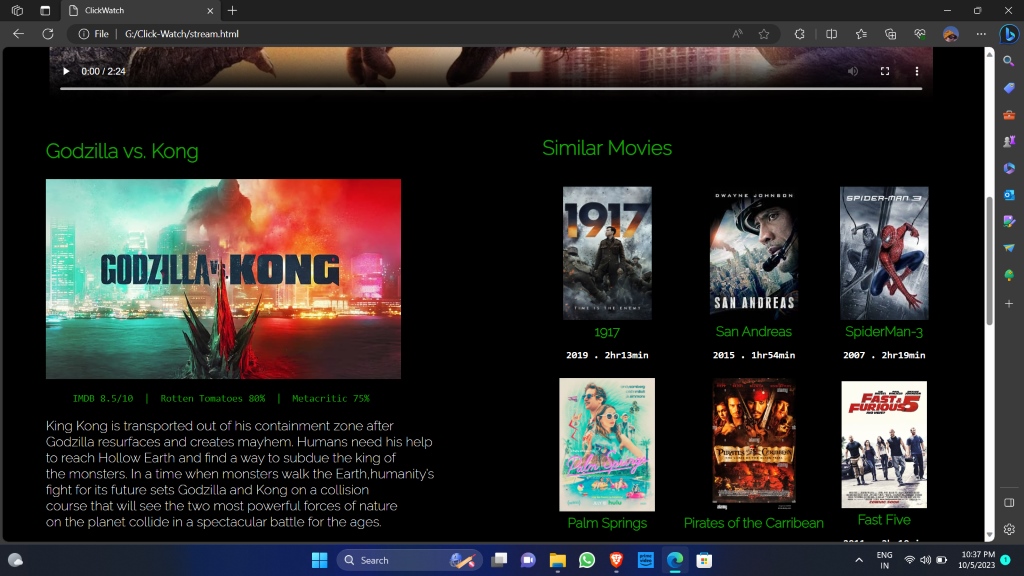Image resolution: width=1024 pixels, height=576 pixels.
Task: Enter fullscreen for the video player
Action: point(885,71)
